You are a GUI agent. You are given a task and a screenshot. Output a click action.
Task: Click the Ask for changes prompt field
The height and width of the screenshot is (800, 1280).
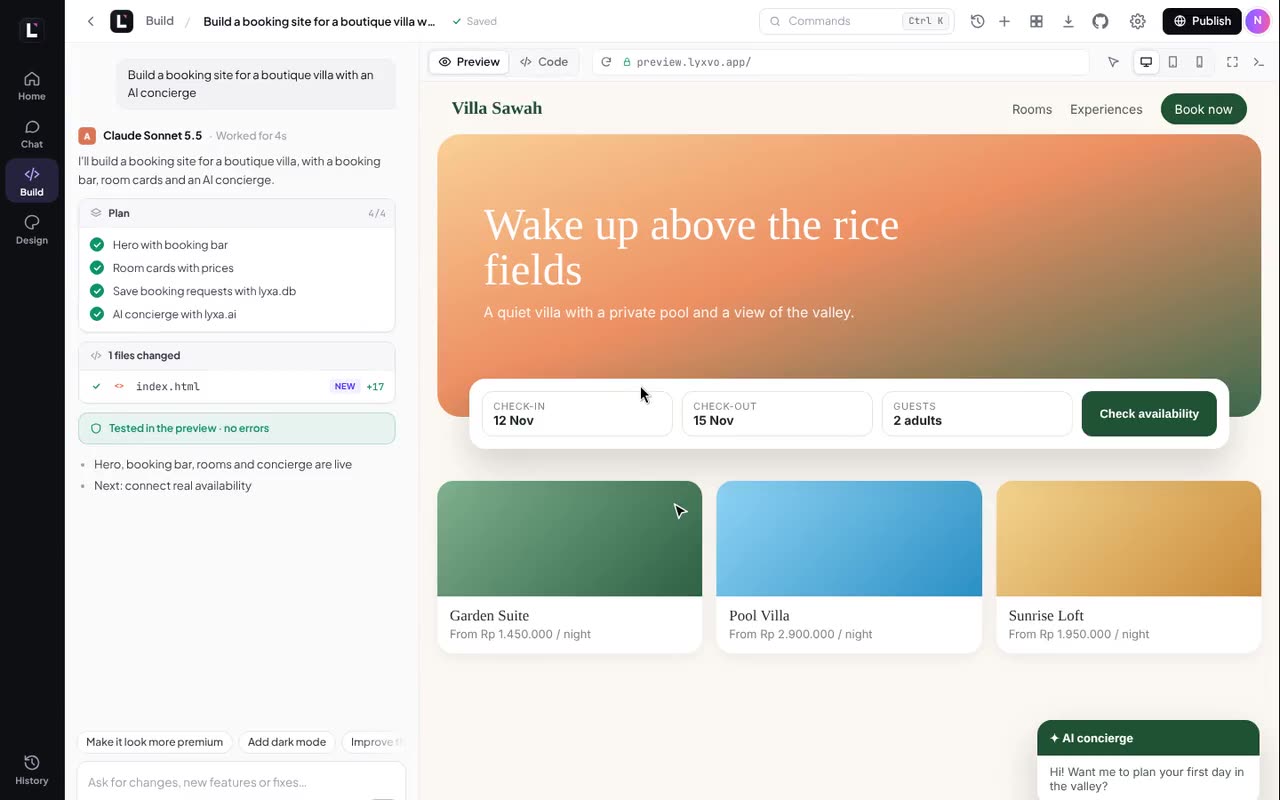[241, 782]
